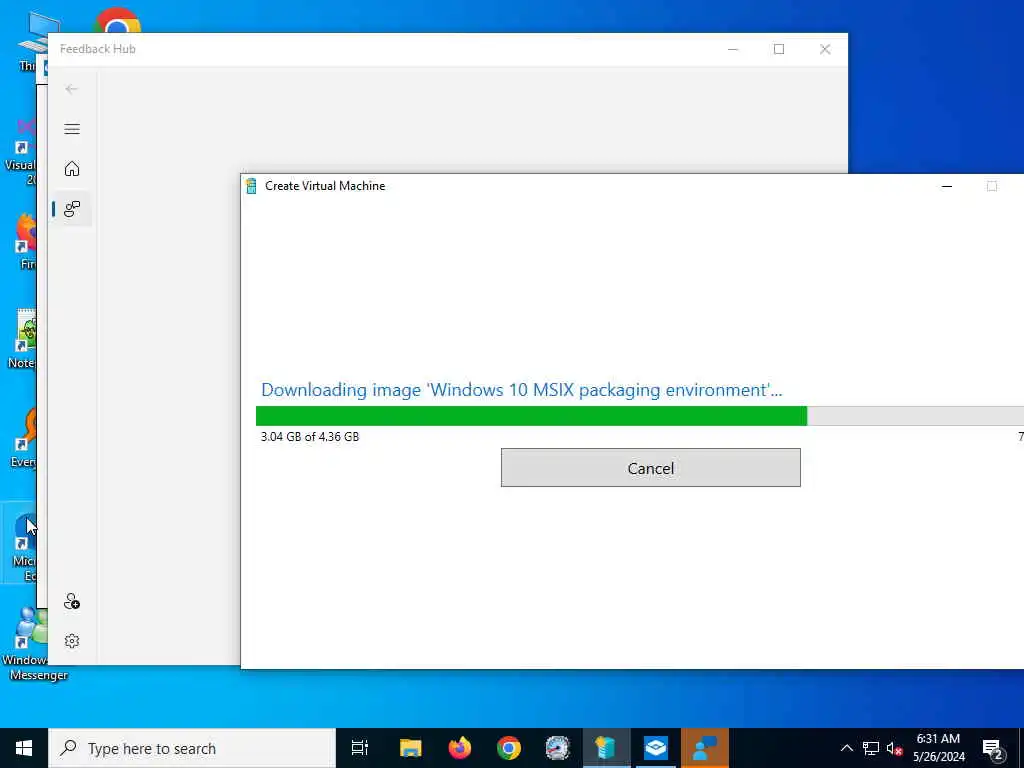Open the speedometer app on taskbar
The image size is (1024, 768).
(558, 748)
